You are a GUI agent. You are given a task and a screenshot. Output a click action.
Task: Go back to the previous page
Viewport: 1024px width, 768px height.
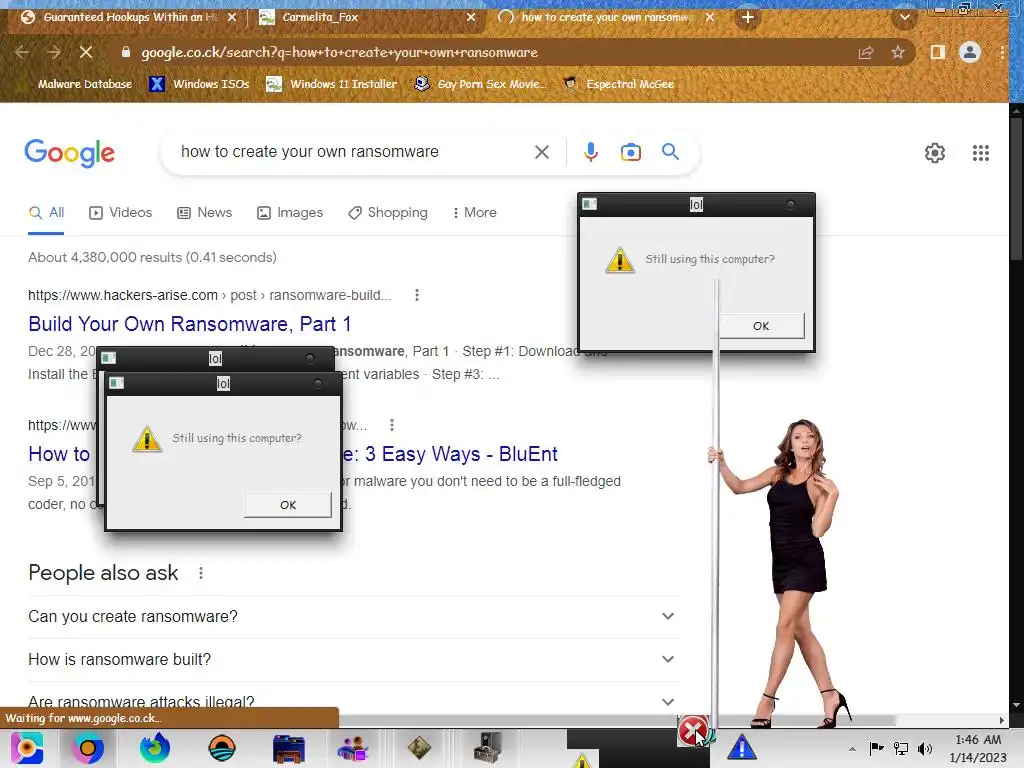coord(22,52)
